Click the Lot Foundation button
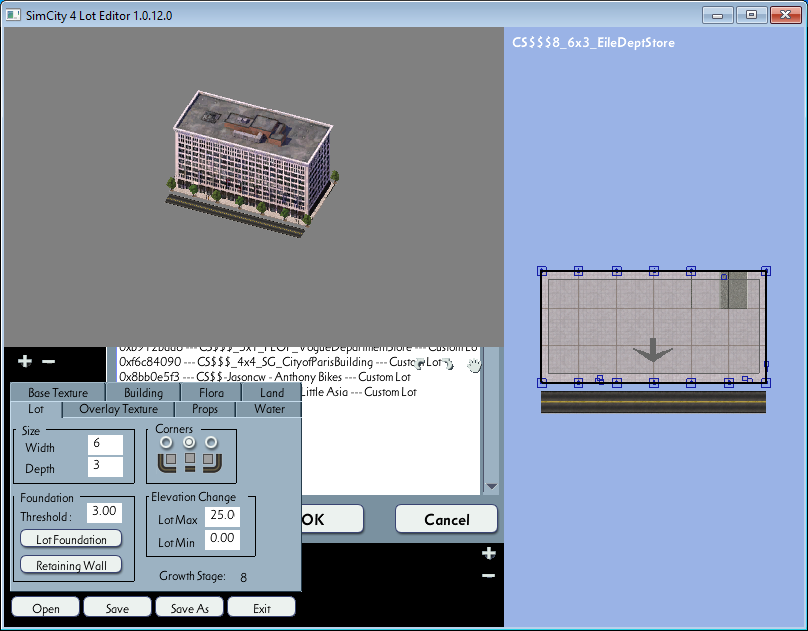This screenshot has height=631, width=808. tap(71, 539)
